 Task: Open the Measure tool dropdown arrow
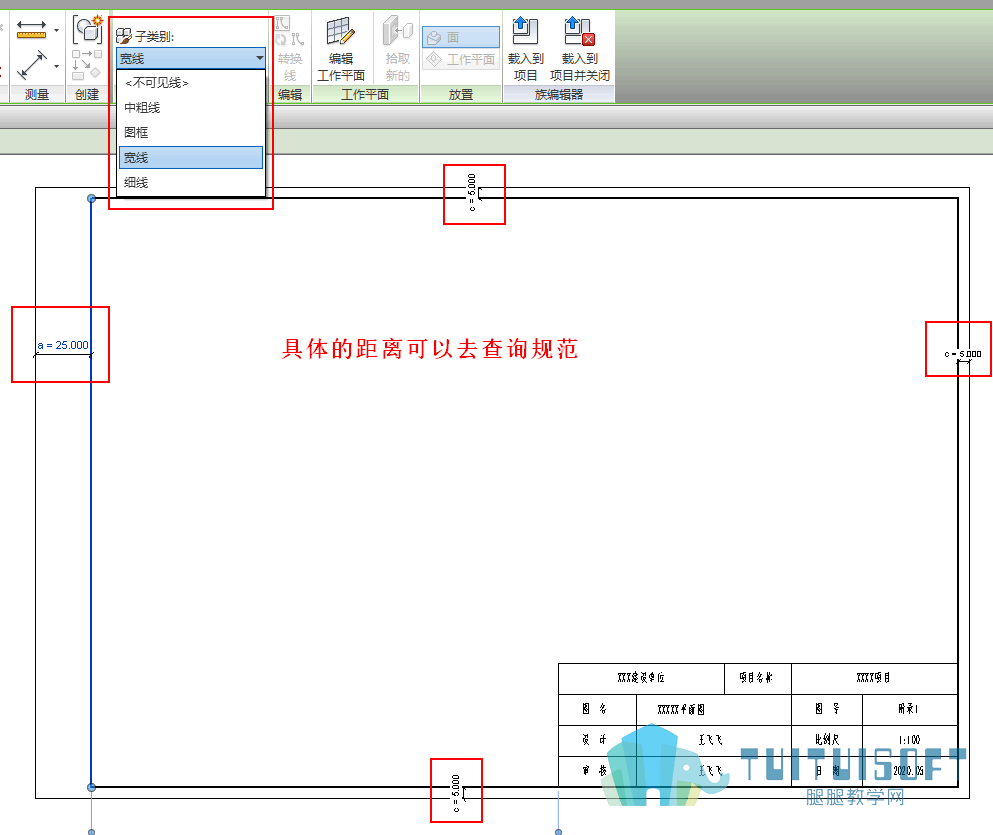coord(56,30)
